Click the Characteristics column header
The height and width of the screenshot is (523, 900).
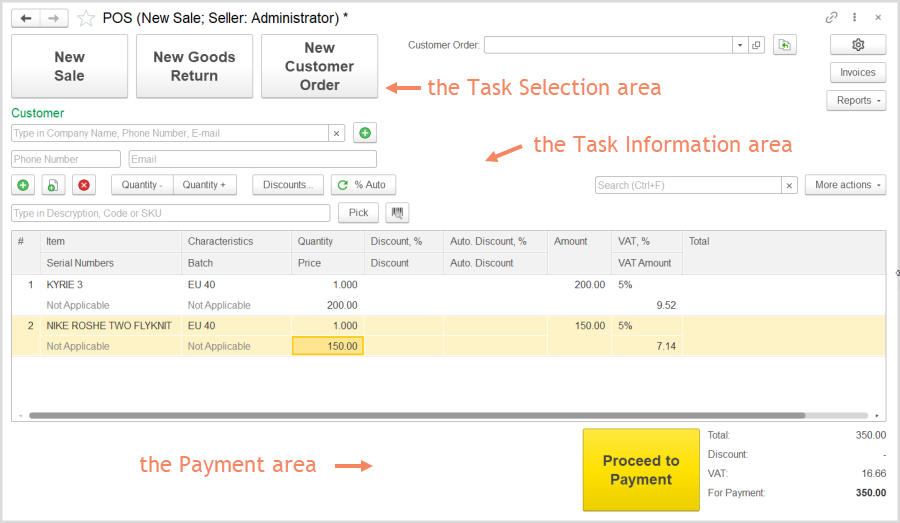[x=236, y=242]
